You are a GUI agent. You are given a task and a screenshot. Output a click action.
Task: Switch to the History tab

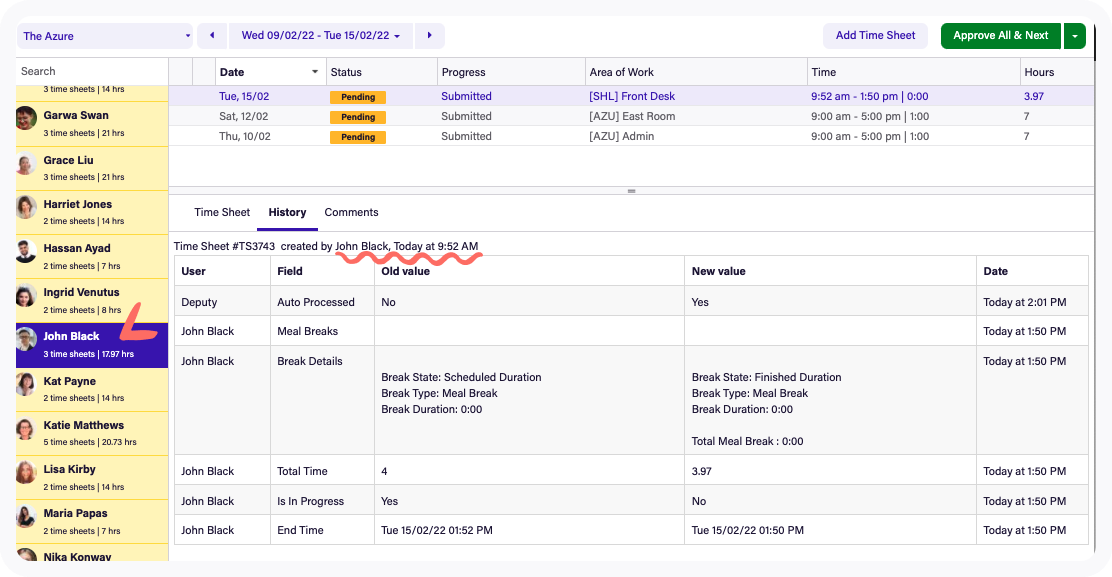(x=287, y=213)
